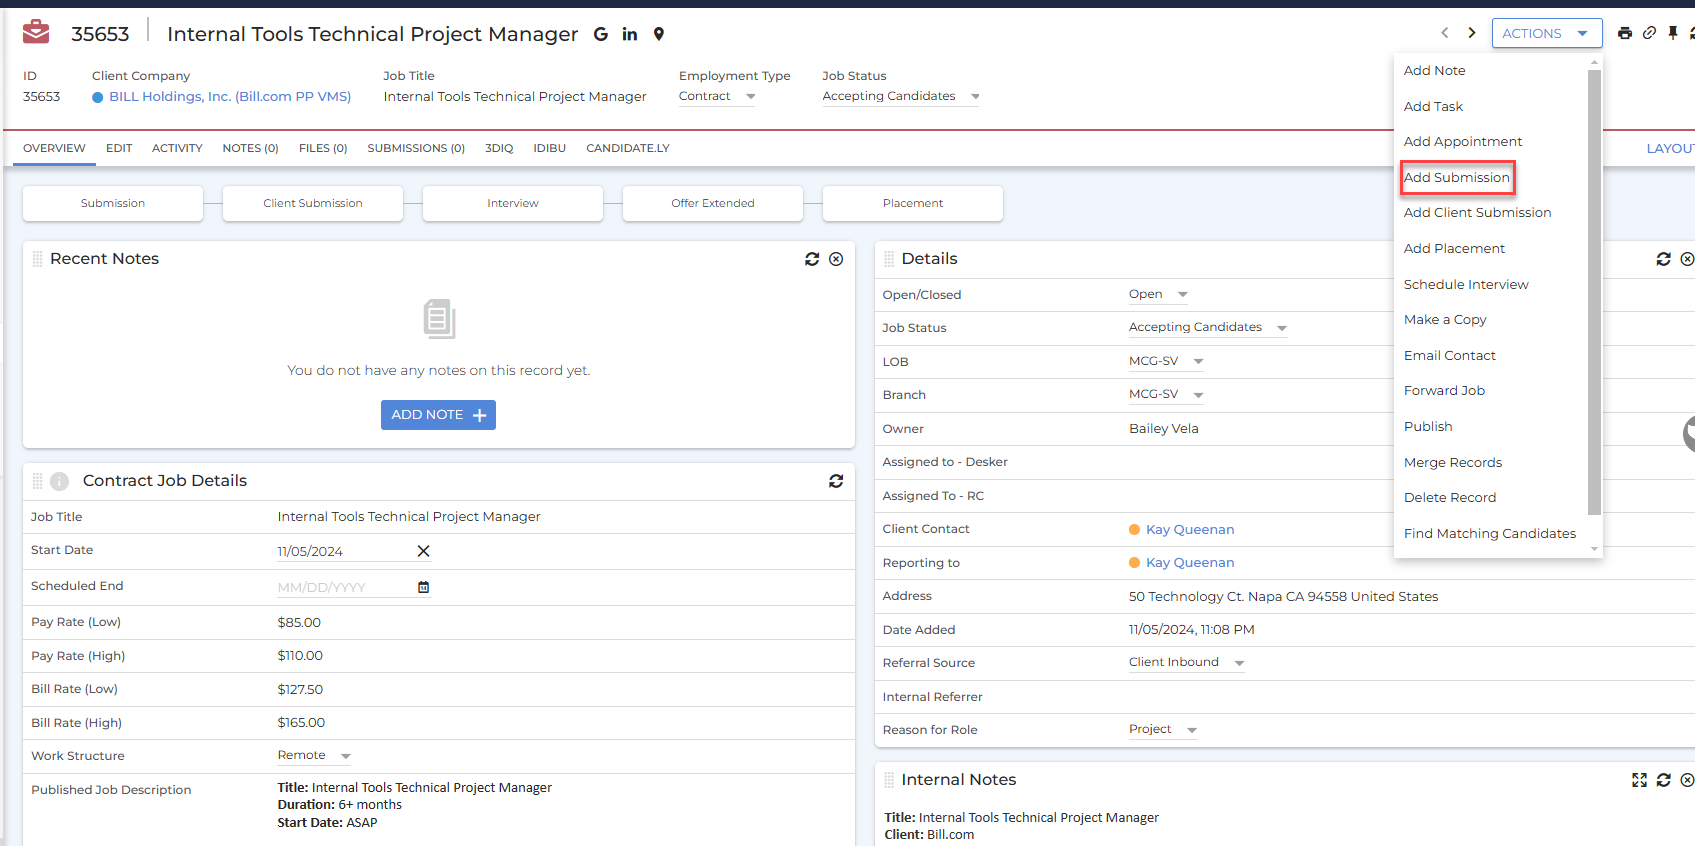Open Work Structure Remote dropdown
1695x846 pixels.
click(314, 756)
